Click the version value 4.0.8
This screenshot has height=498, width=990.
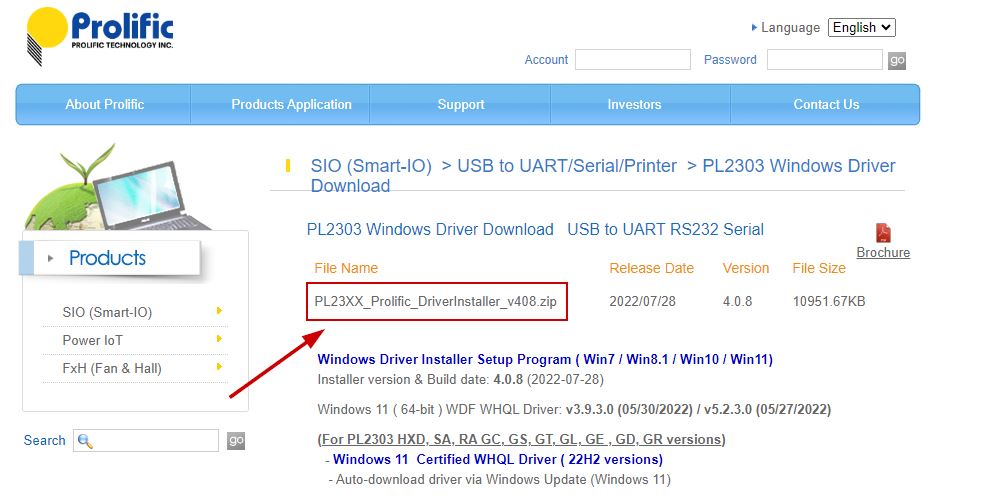point(737,302)
